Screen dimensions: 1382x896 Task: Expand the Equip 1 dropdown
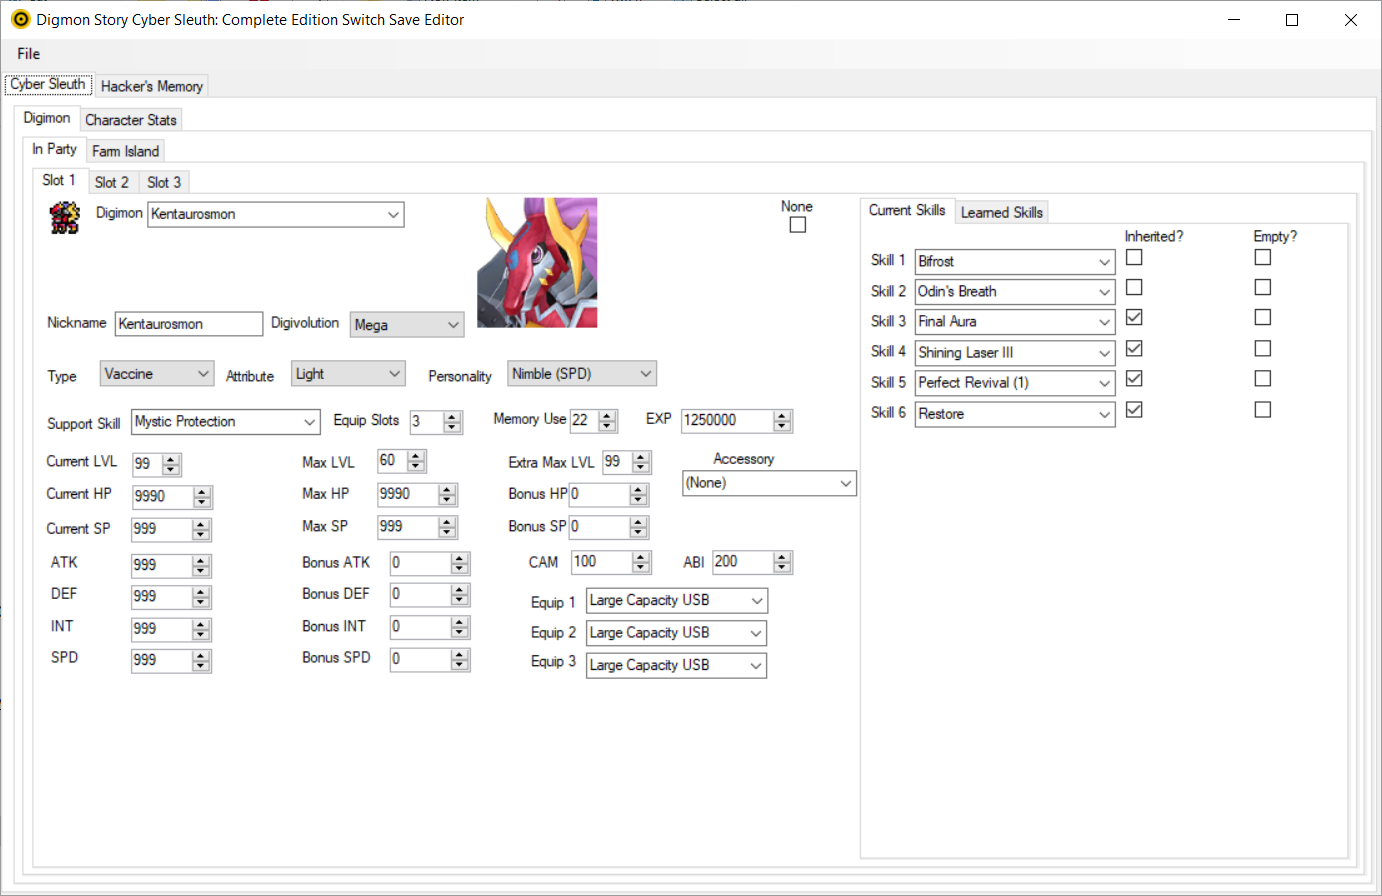point(676,601)
